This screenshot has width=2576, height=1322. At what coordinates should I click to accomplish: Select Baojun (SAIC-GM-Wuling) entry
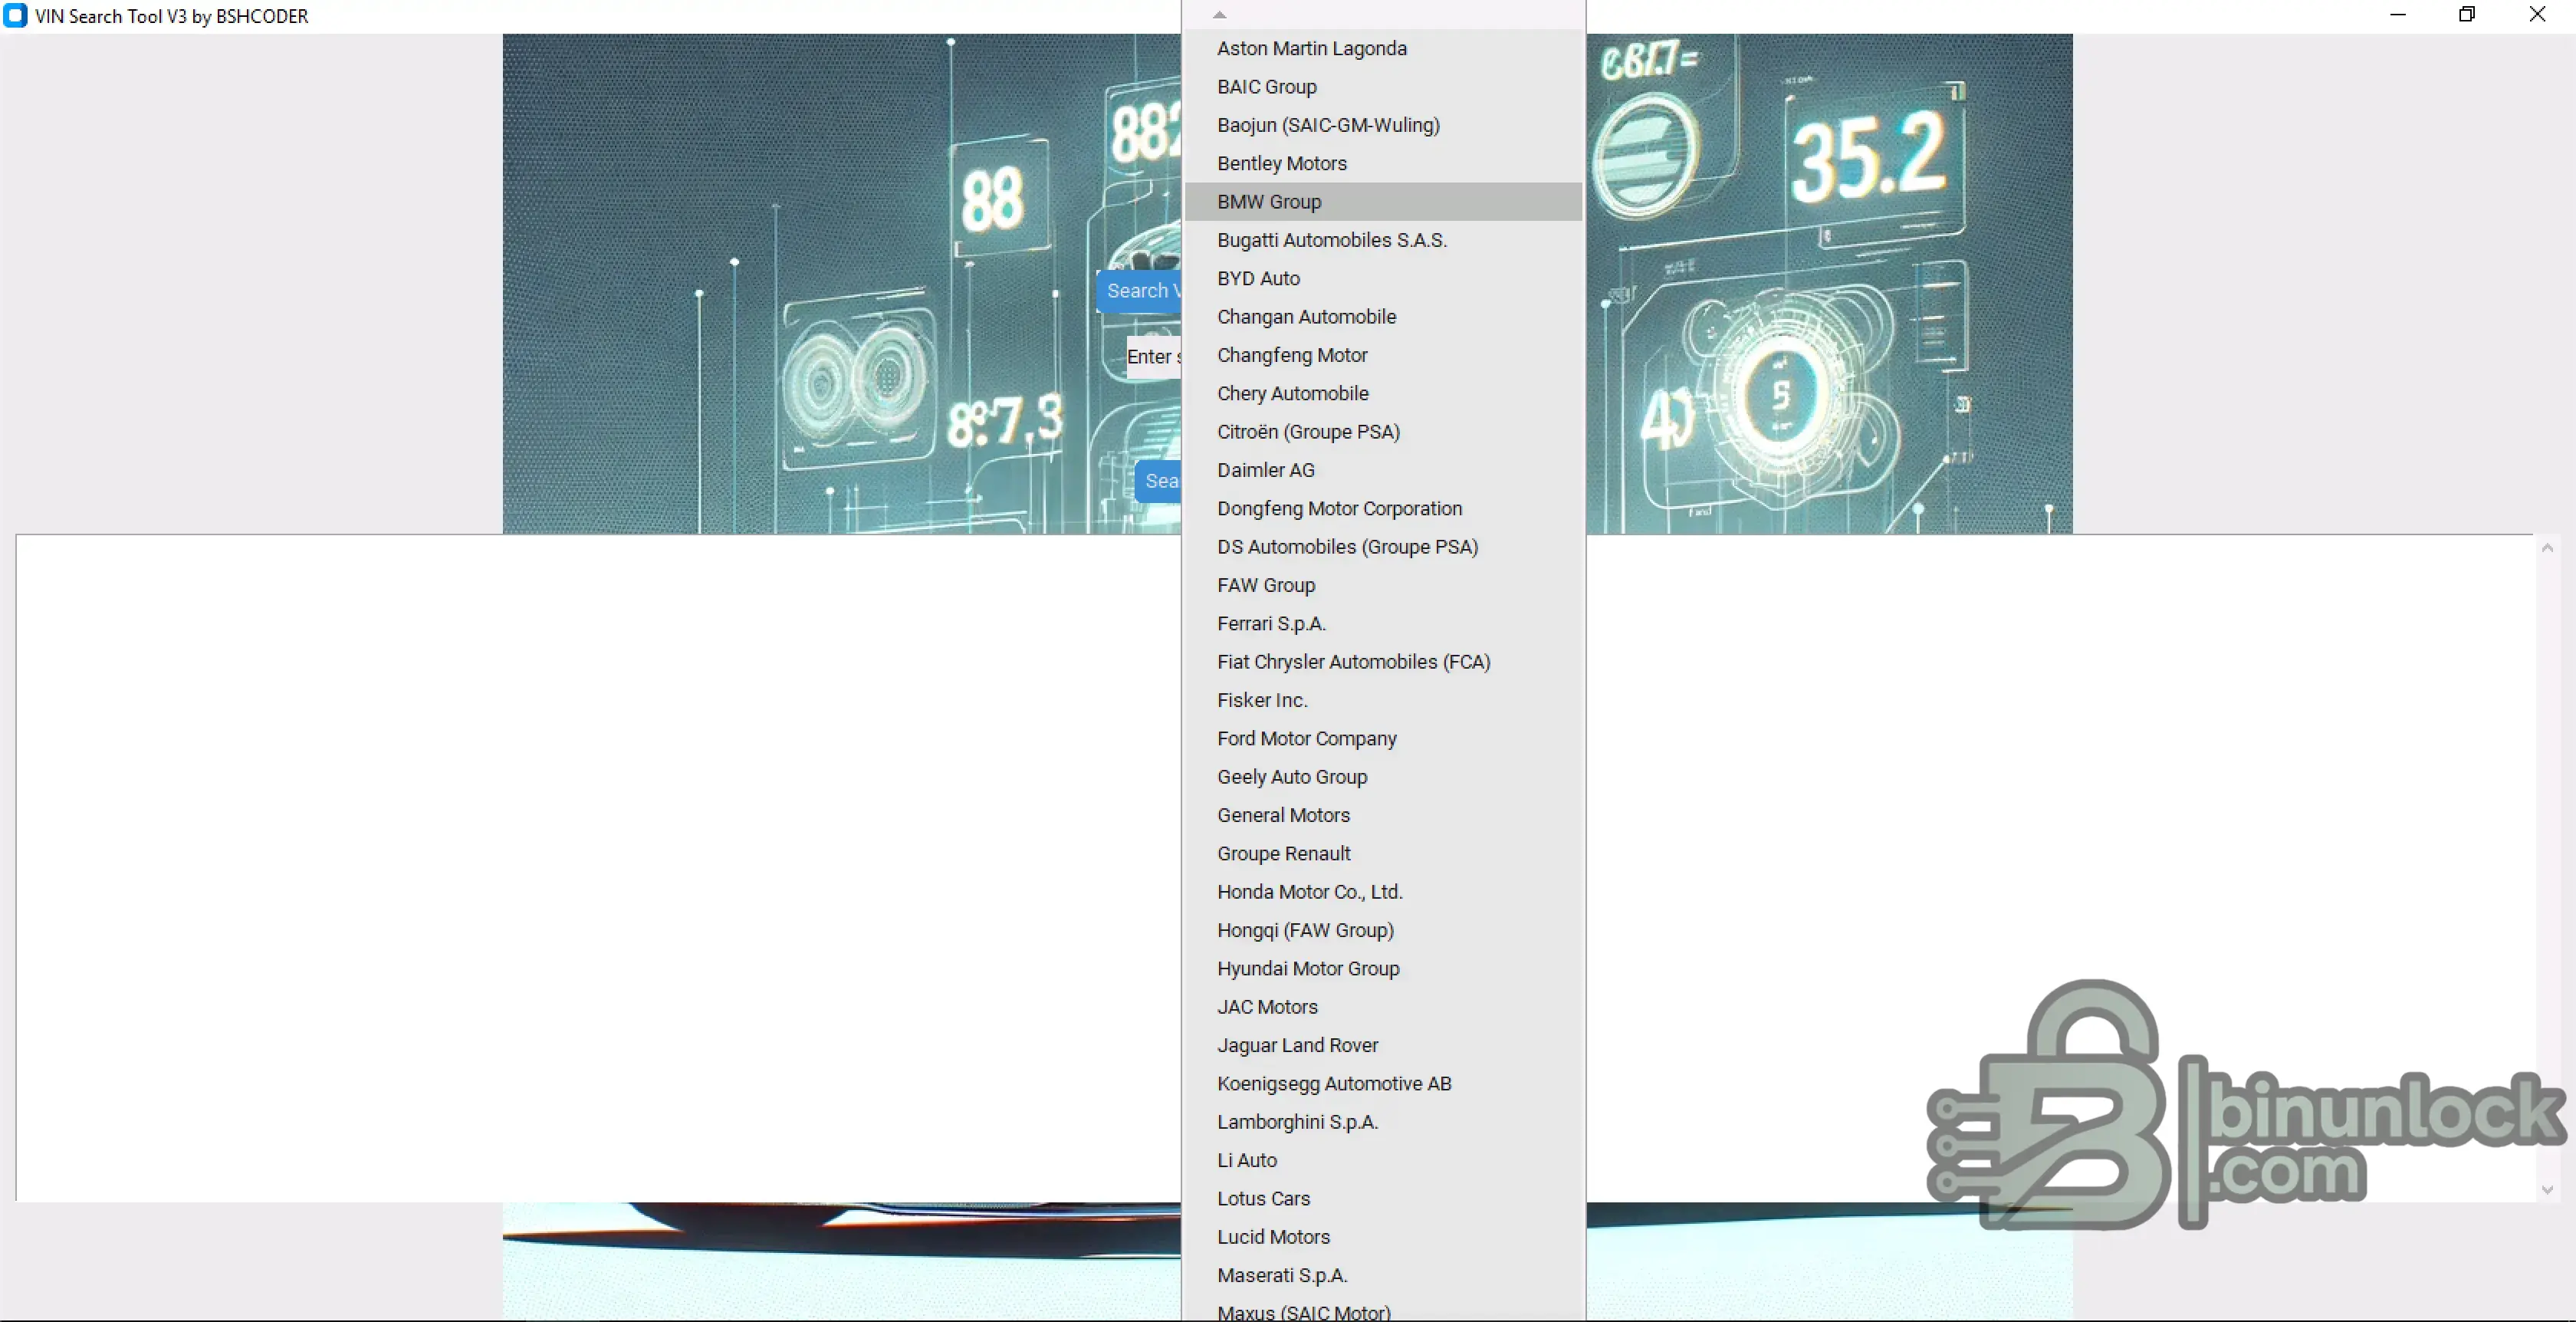coord(1383,125)
